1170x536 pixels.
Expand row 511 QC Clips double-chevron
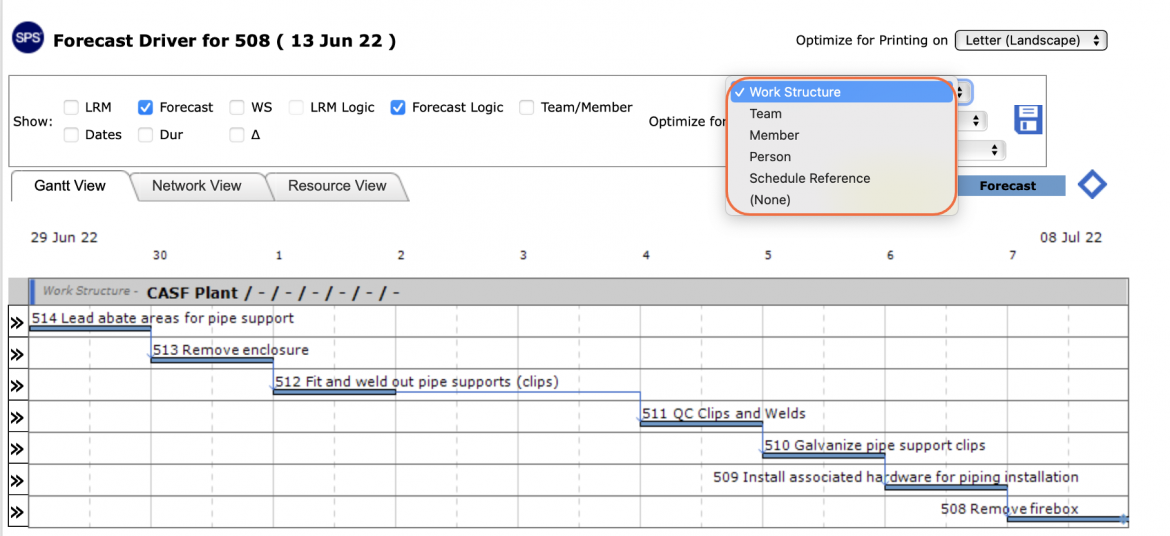(16, 418)
